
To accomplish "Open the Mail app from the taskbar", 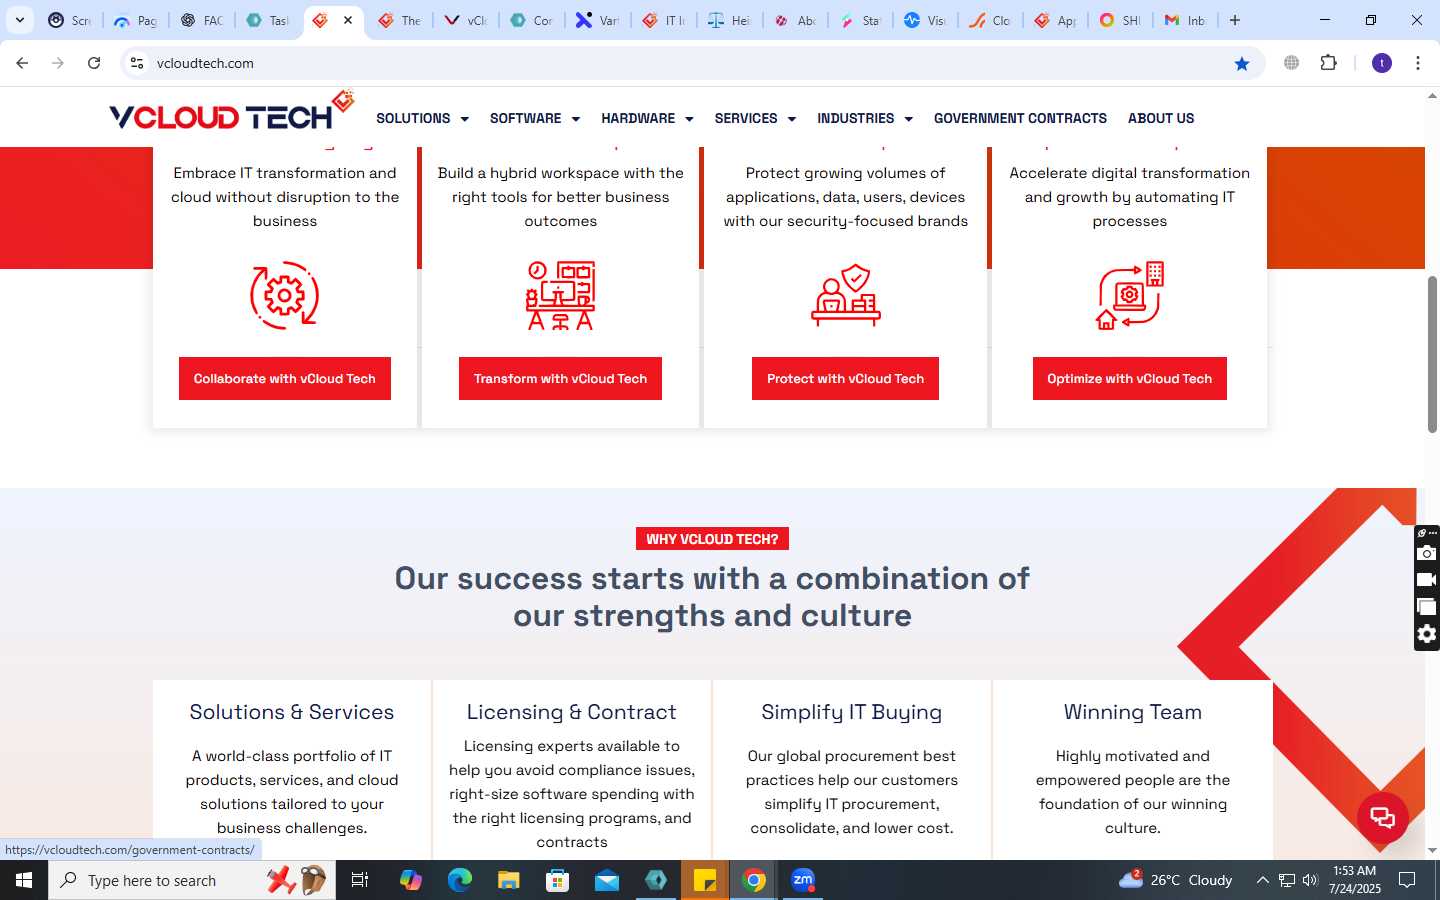I will tap(607, 880).
